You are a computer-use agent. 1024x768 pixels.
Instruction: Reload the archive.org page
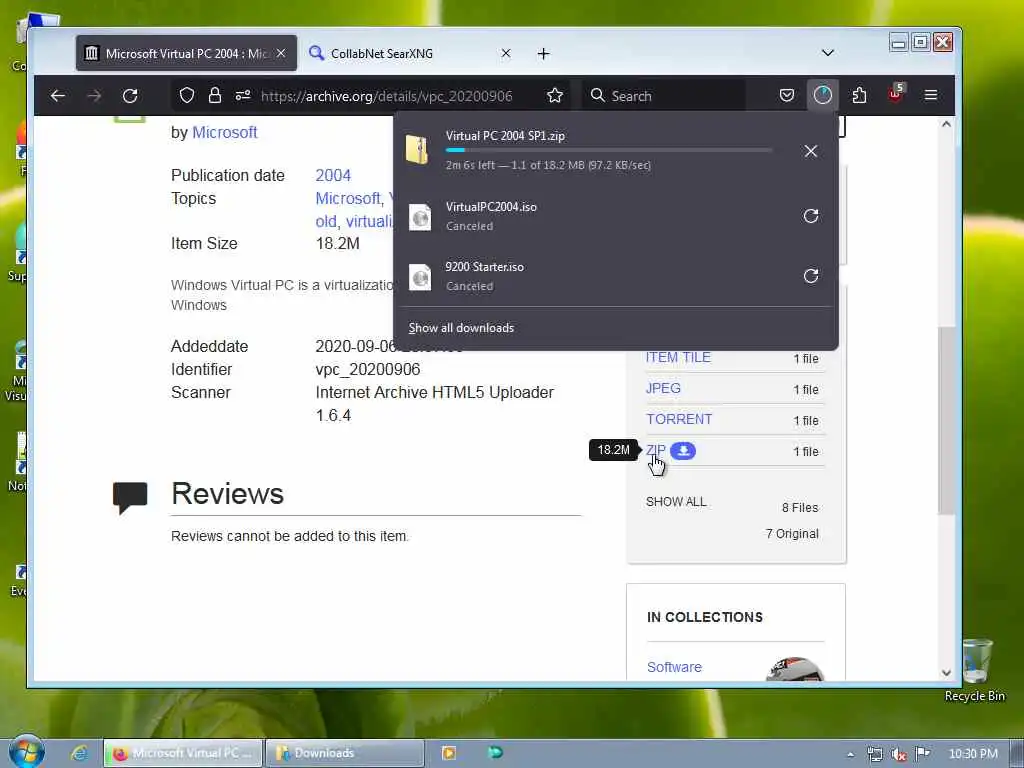click(x=130, y=96)
